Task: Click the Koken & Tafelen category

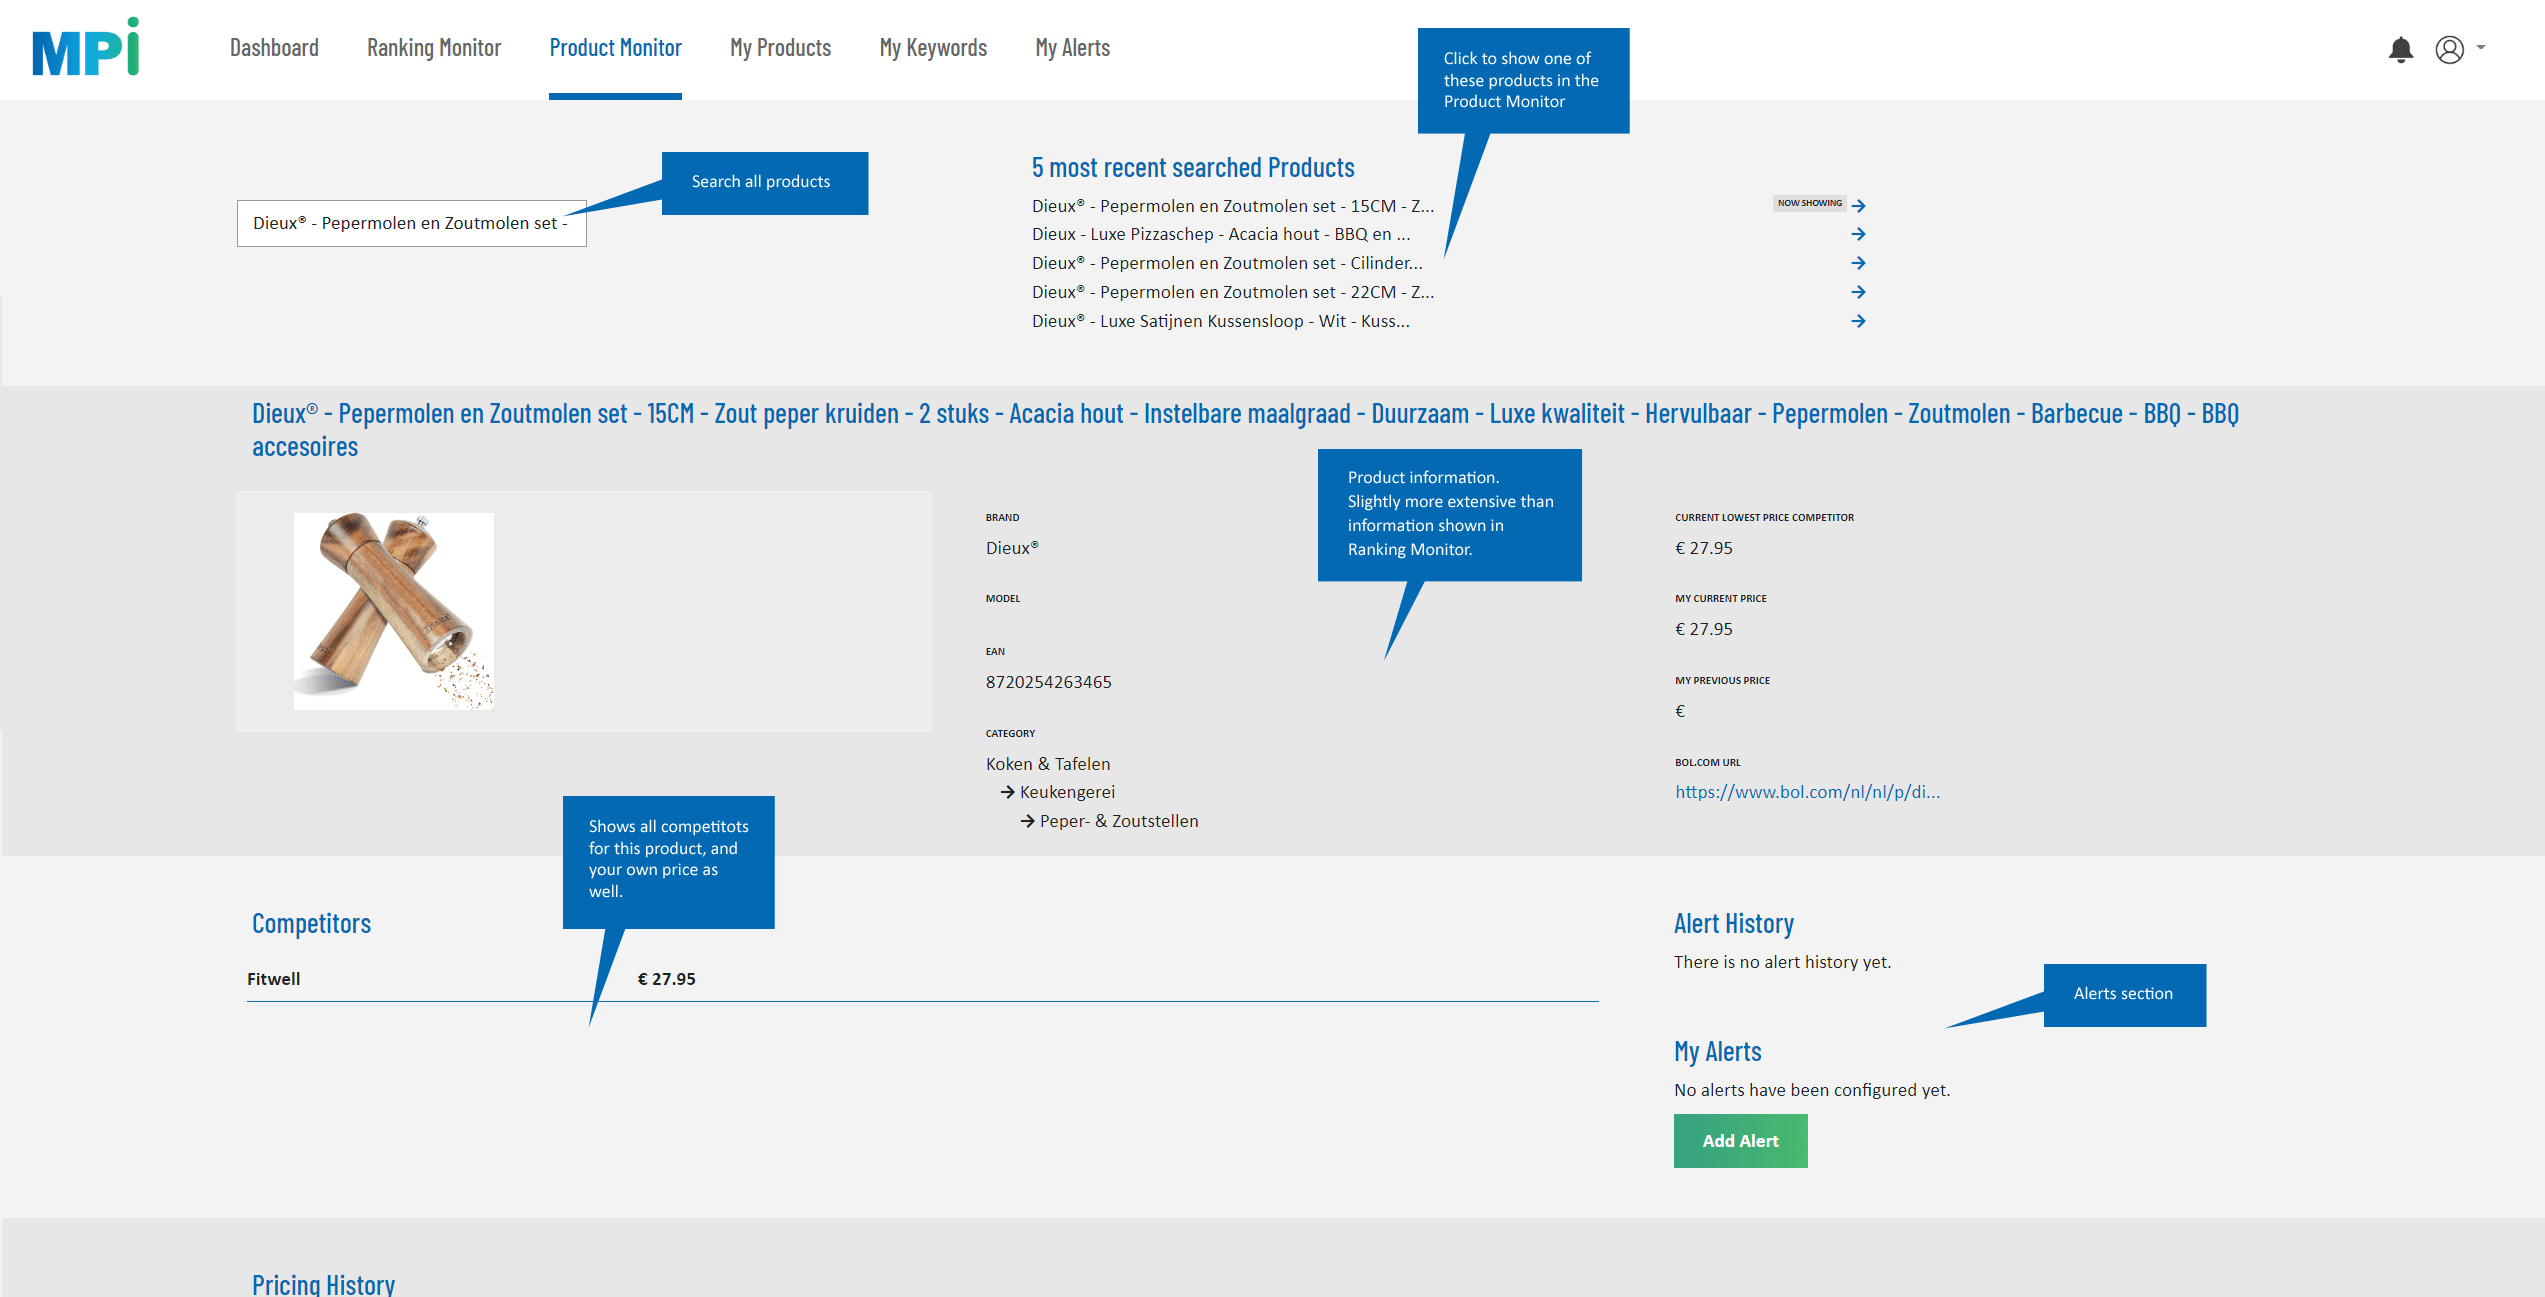Action: point(1047,764)
